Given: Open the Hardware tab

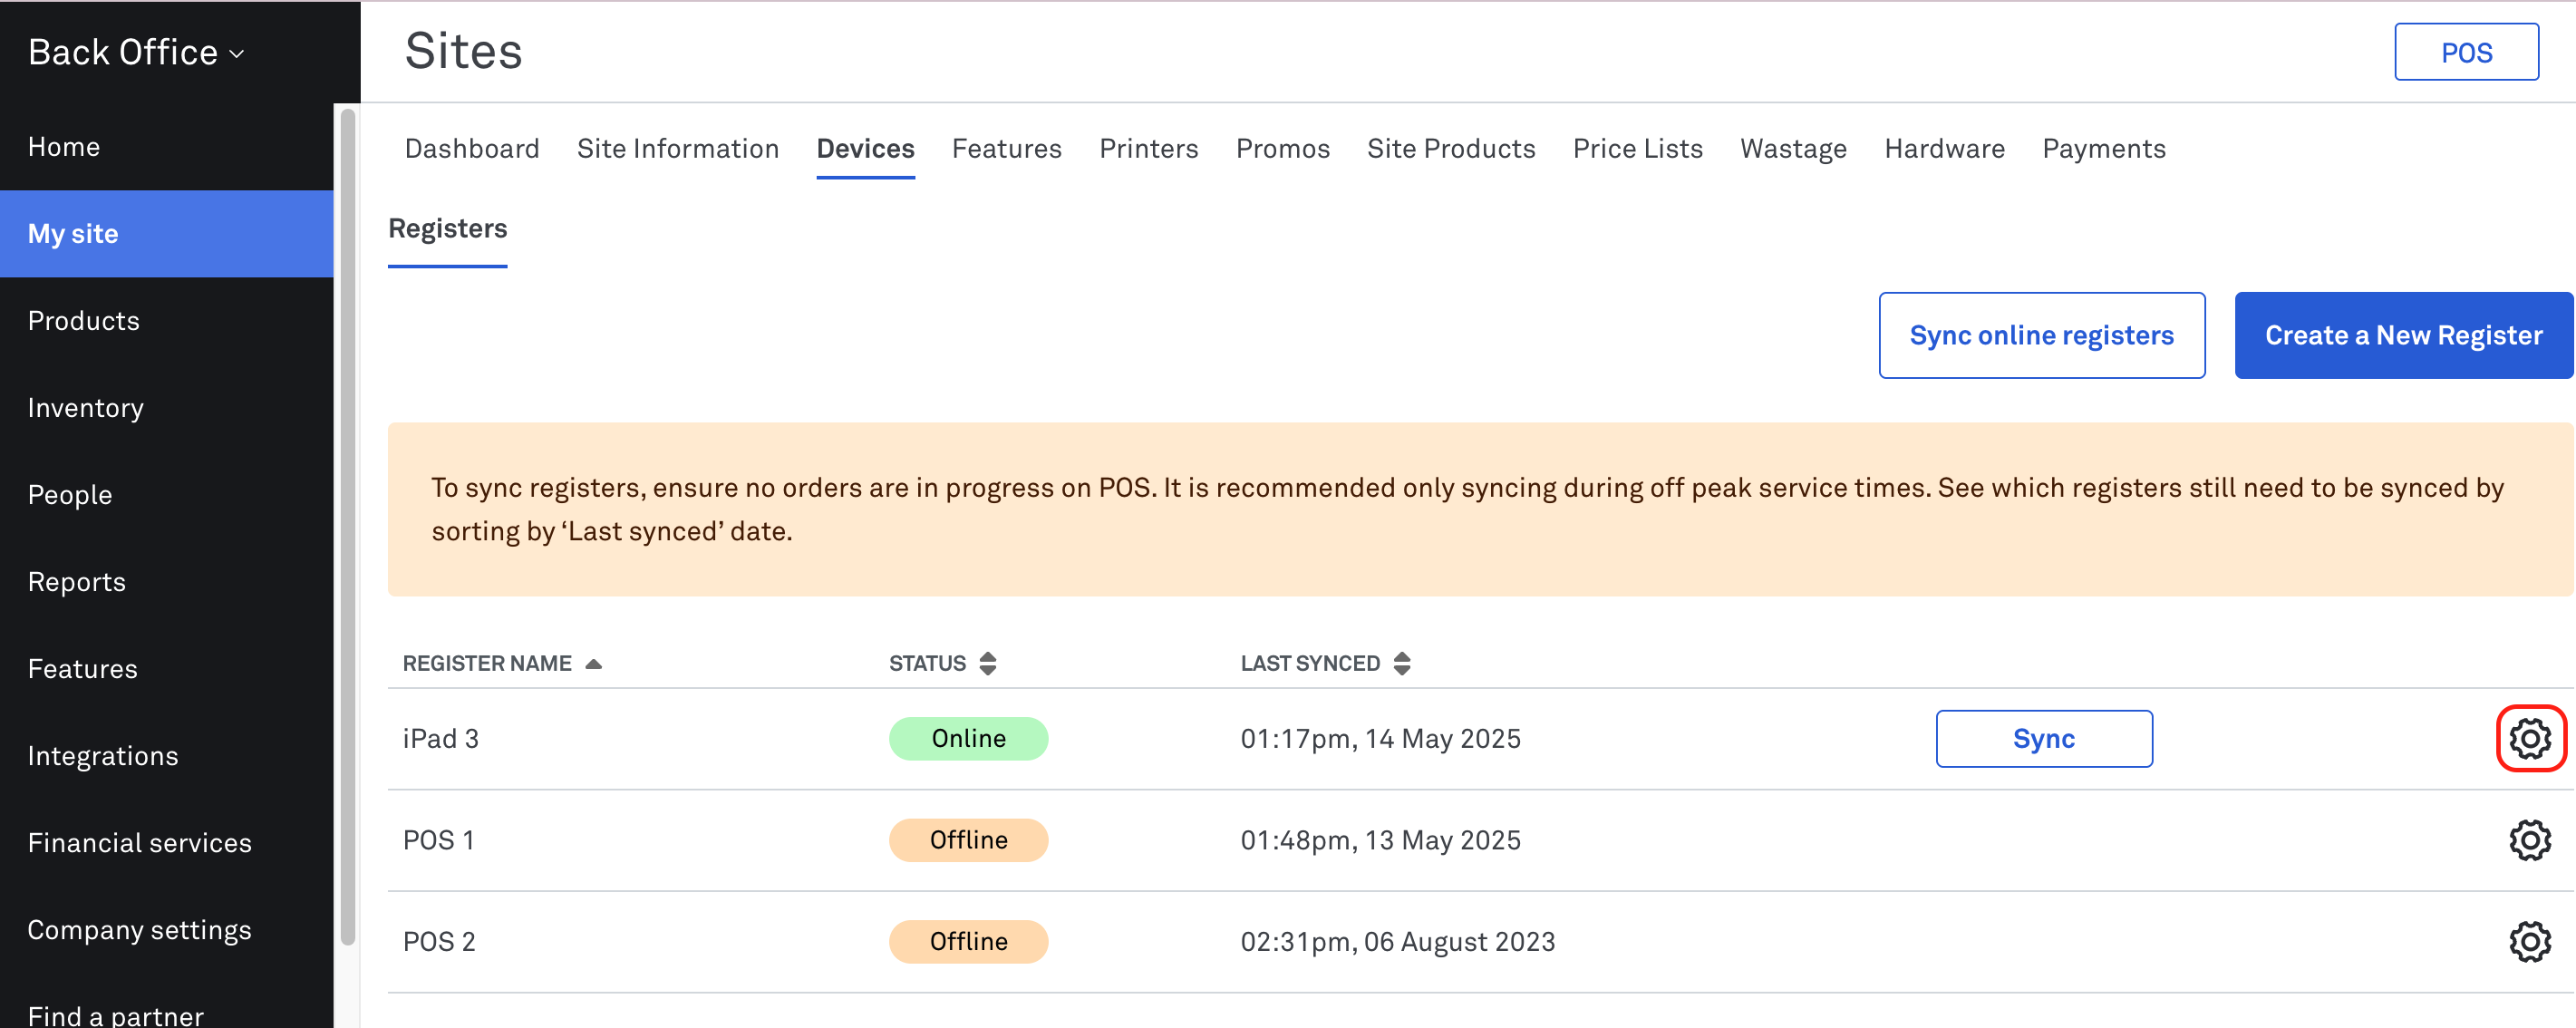Looking at the screenshot, I should click(1944, 148).
